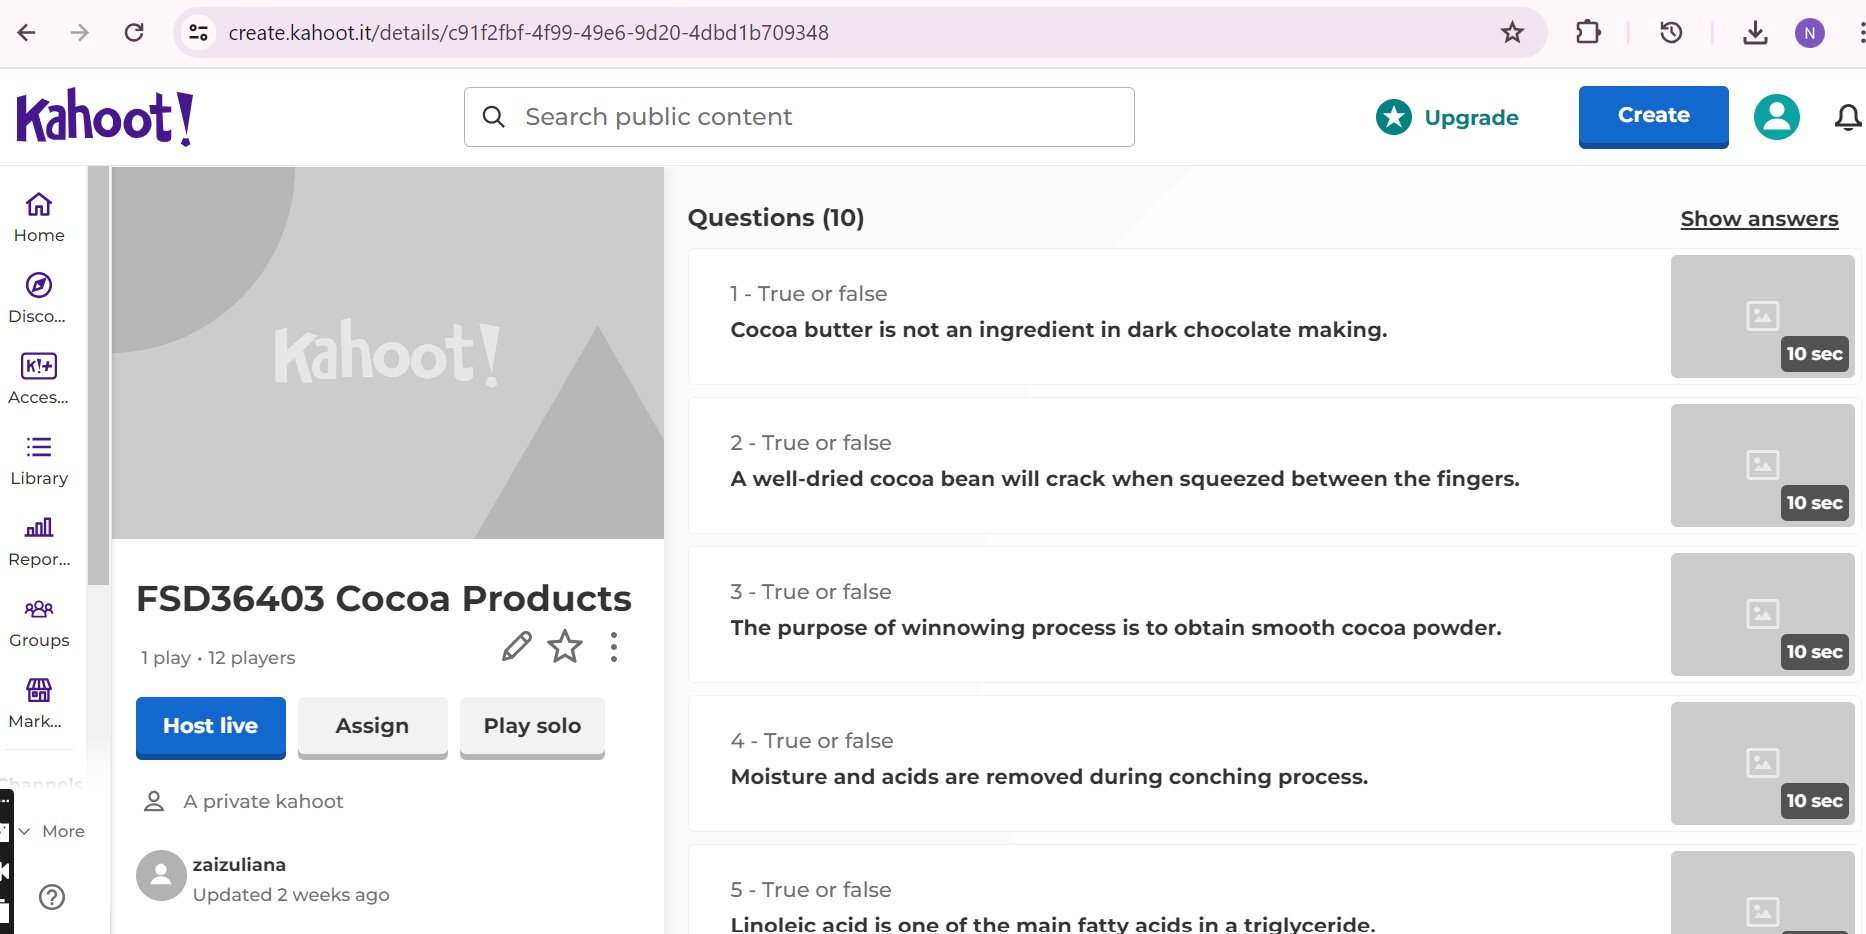This screenshot has height=934, width=1866.
Task: Click the Assign button
Action: [372, 727]
